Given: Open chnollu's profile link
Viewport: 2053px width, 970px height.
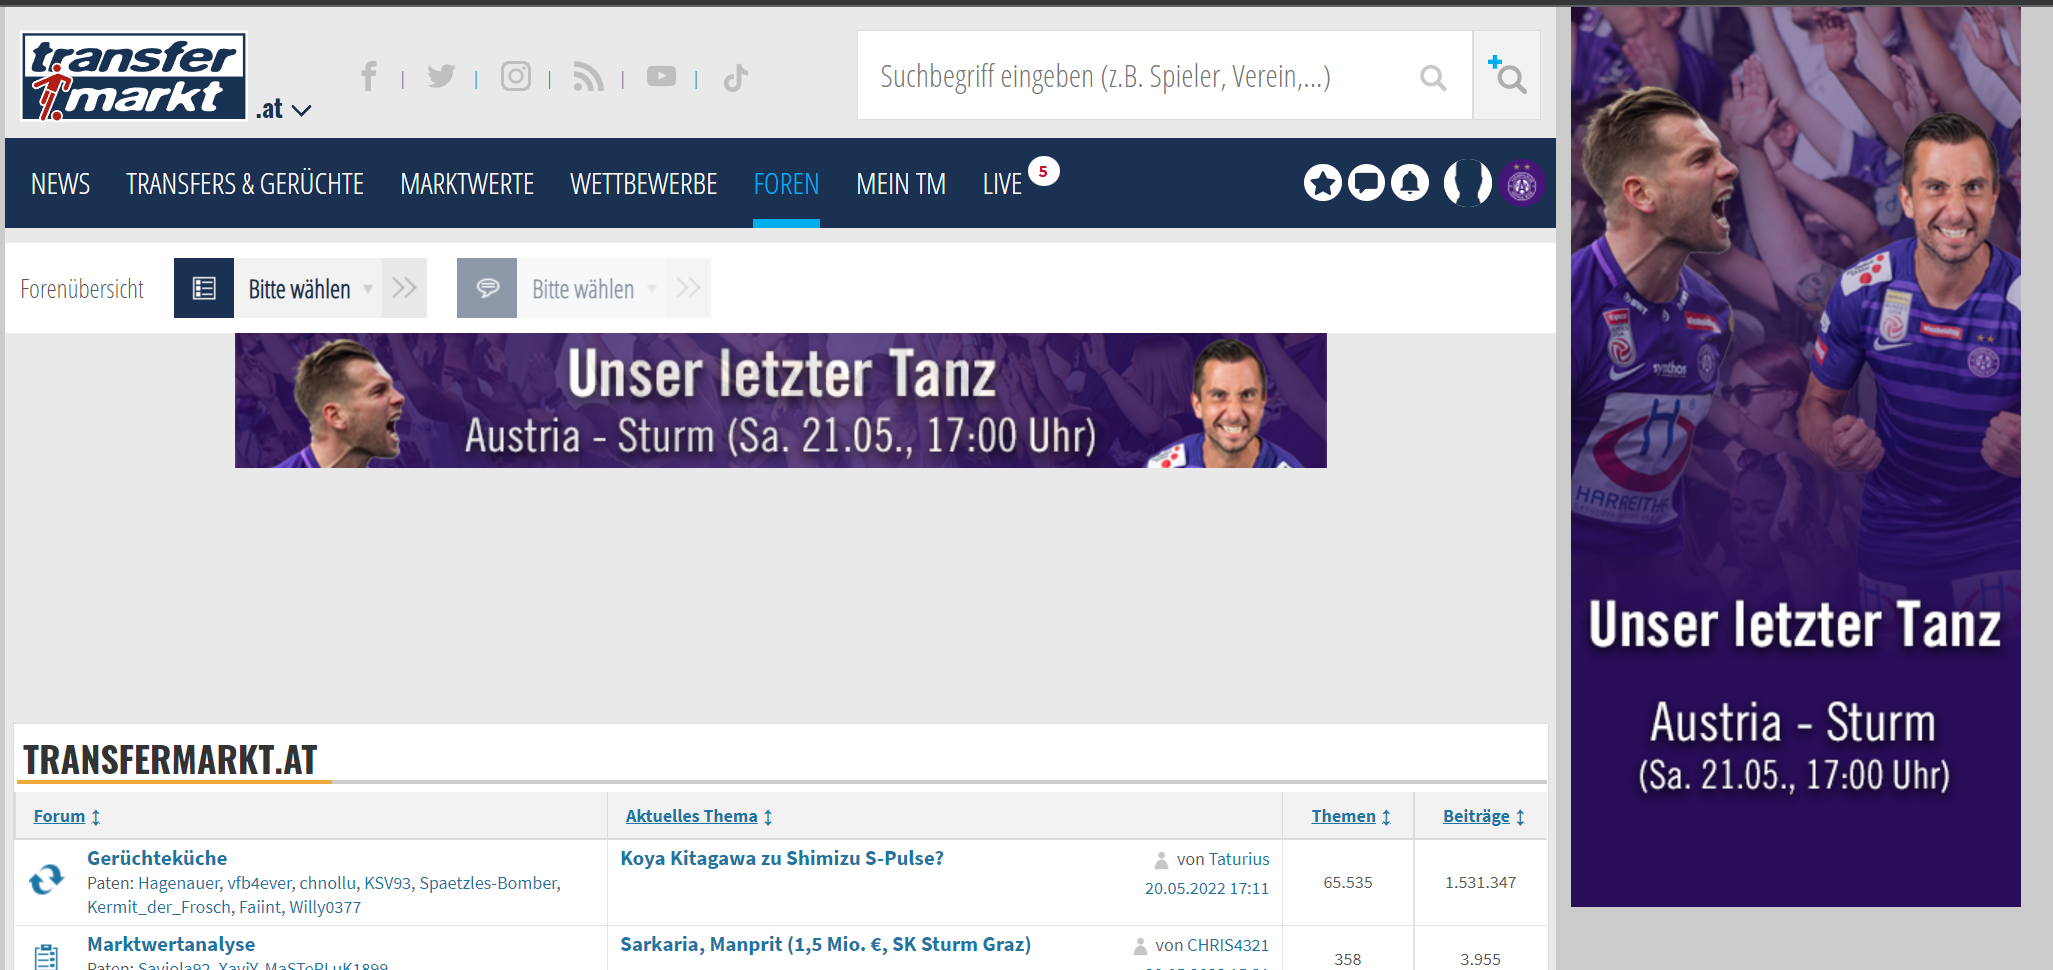Looking at the screenshot, I should tap(328, 883).
